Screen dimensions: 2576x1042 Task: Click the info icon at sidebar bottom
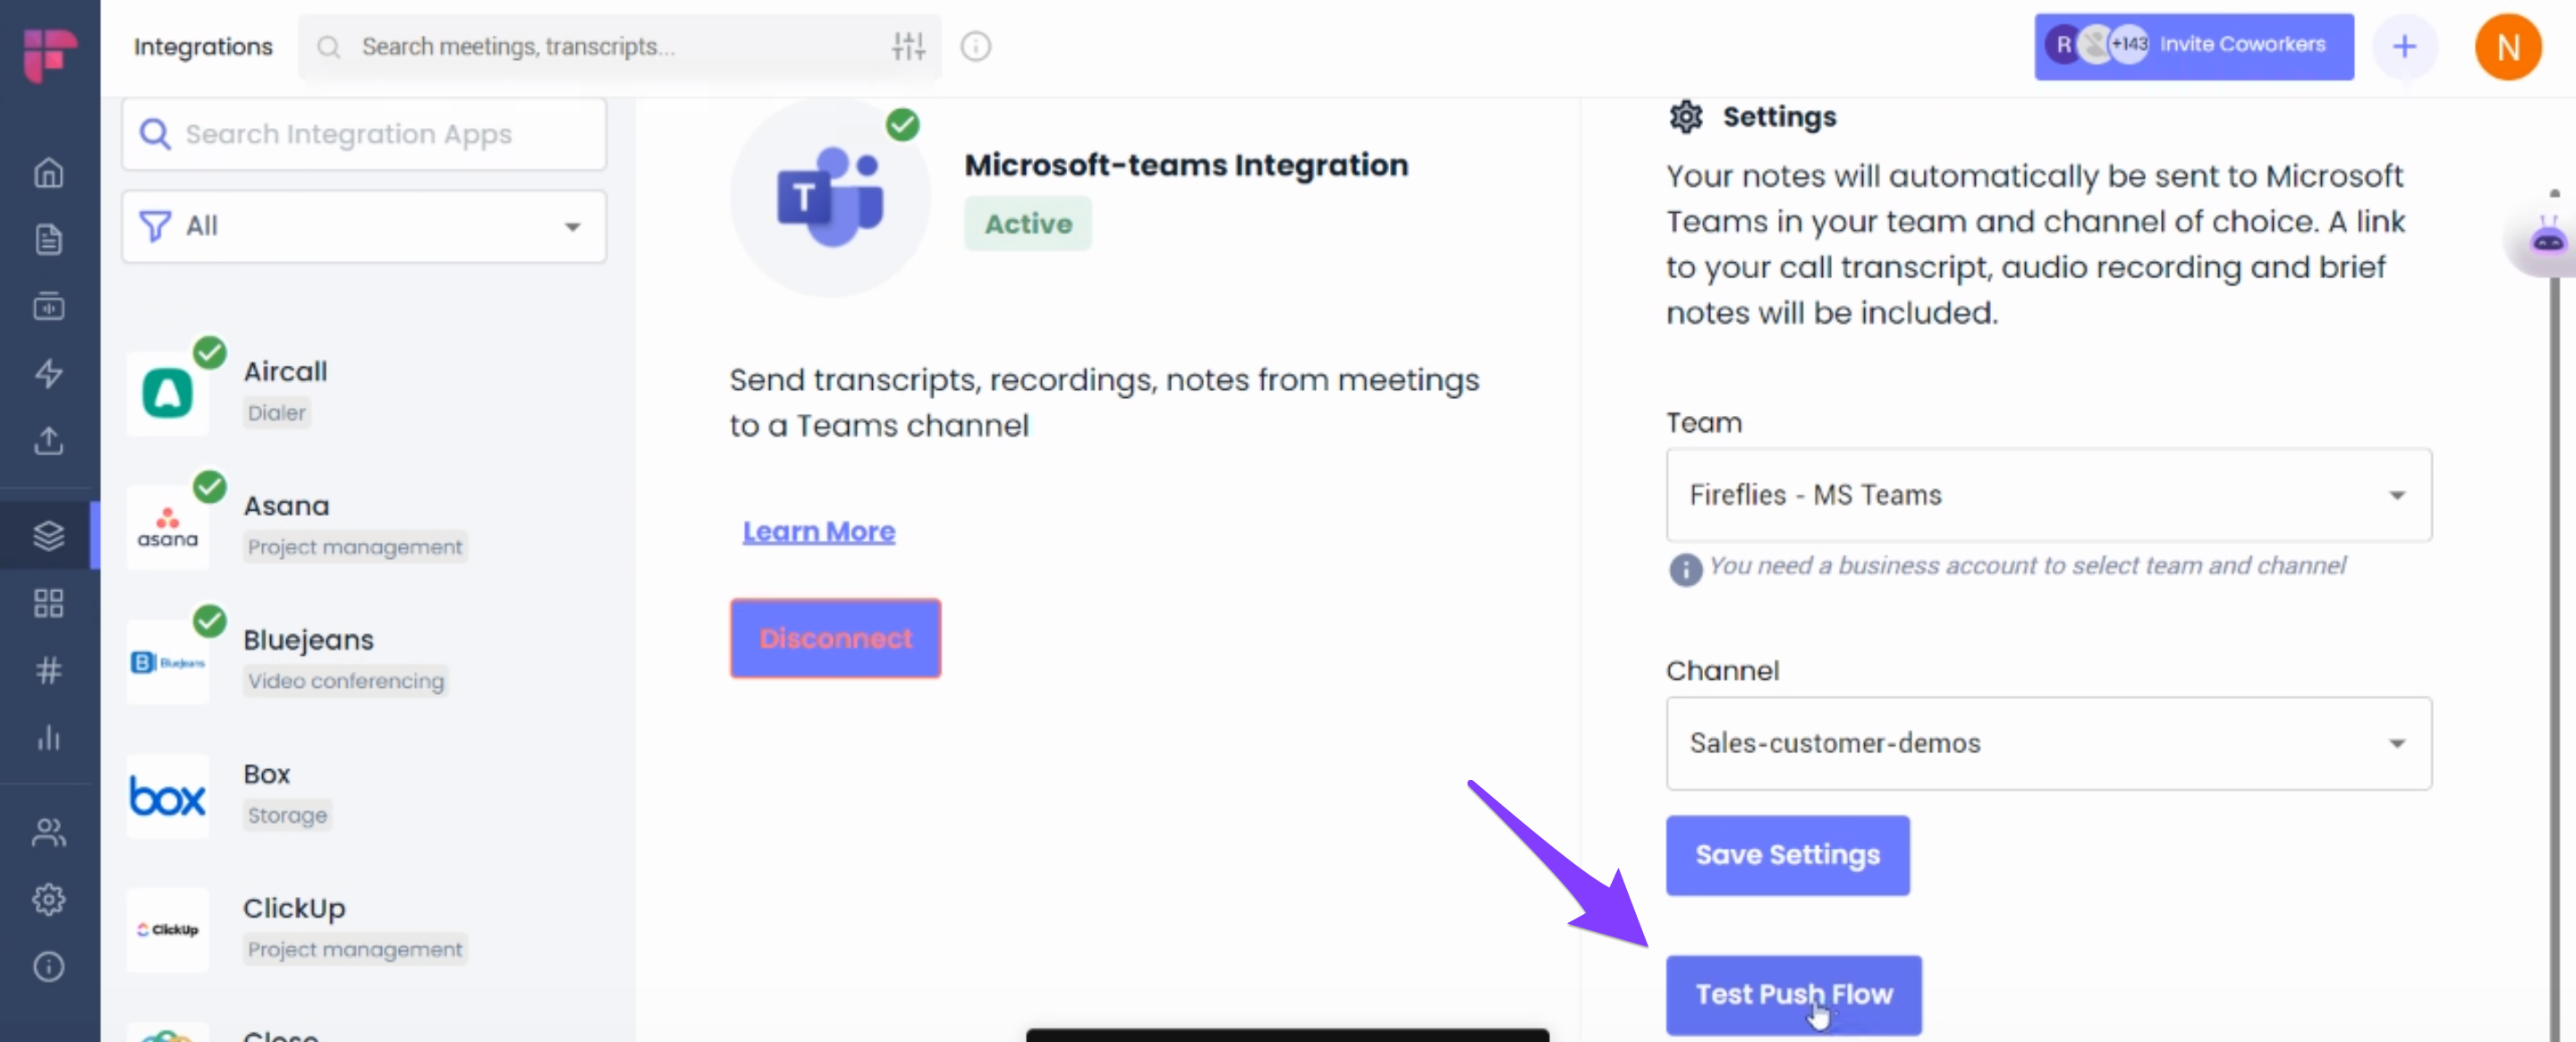[49, 966]
